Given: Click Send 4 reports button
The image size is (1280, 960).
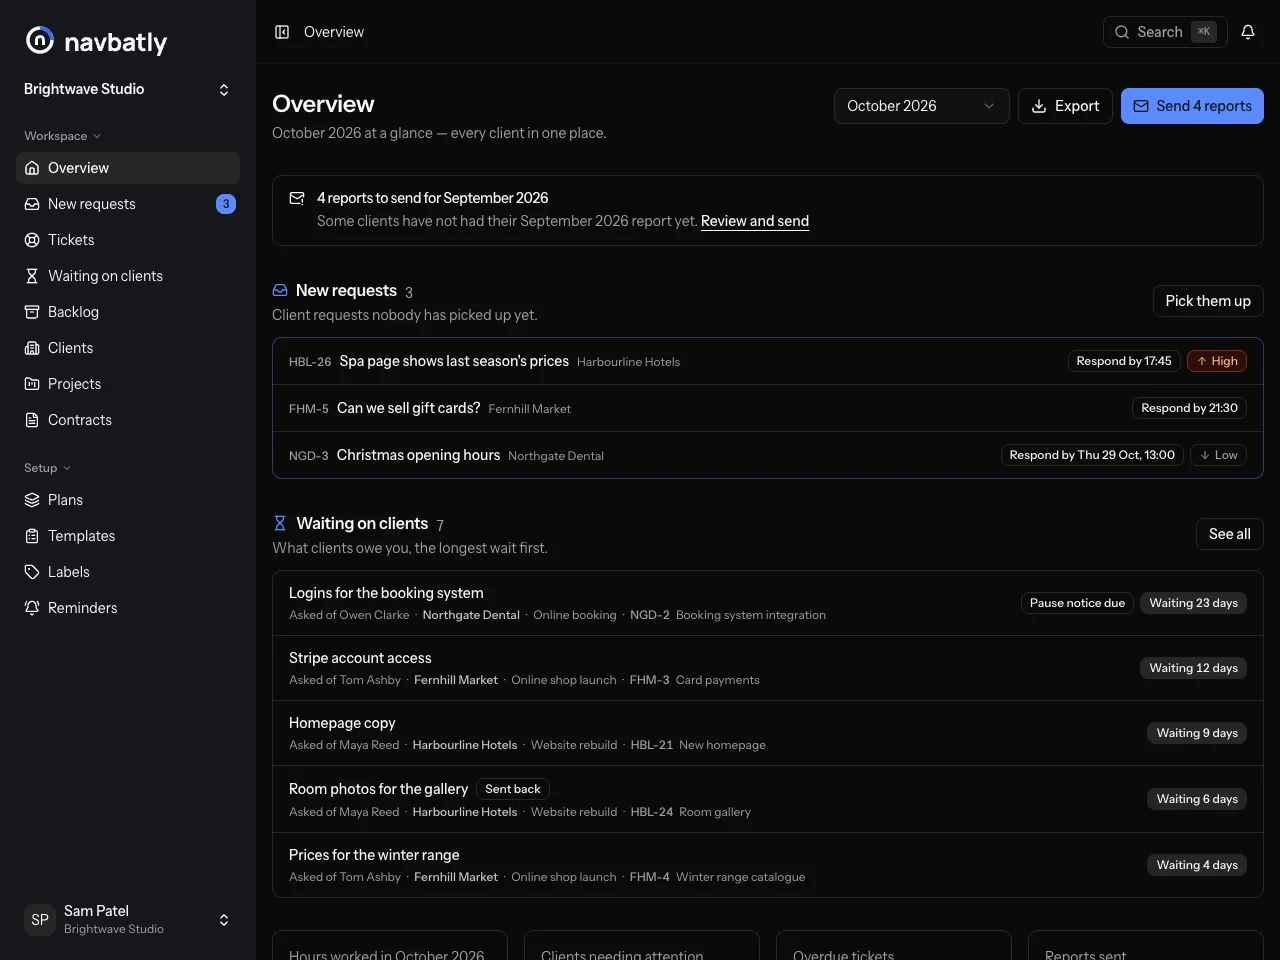Looking at the screenshot, I should coord(1192,106).
